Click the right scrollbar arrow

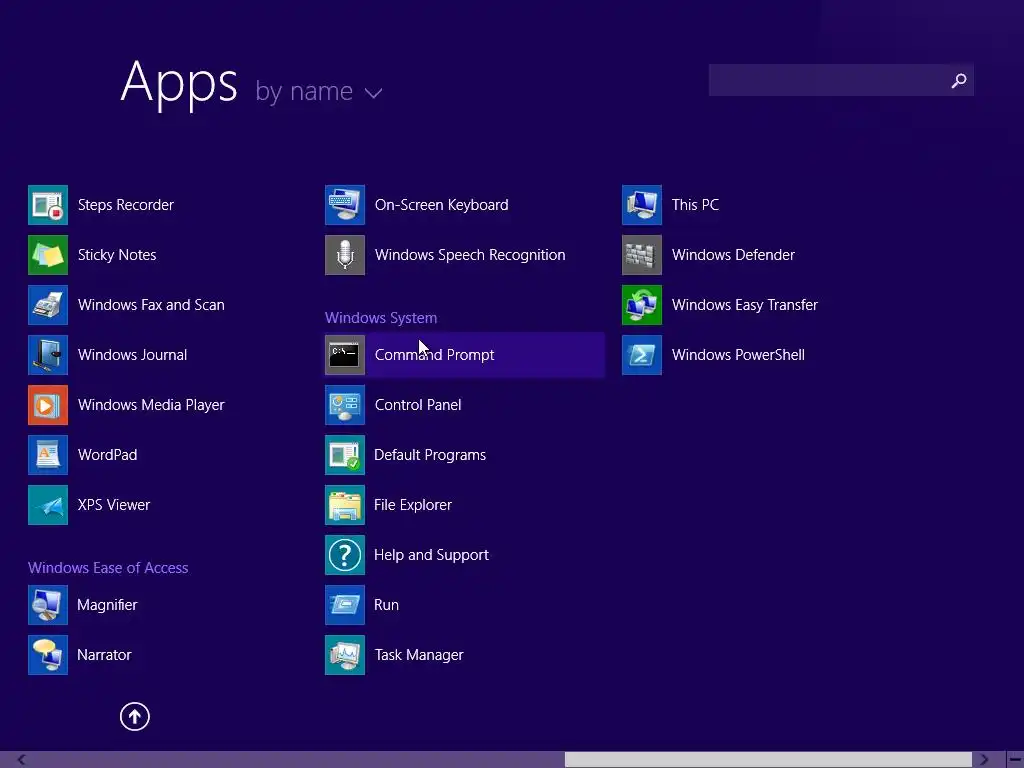(984, 760)
